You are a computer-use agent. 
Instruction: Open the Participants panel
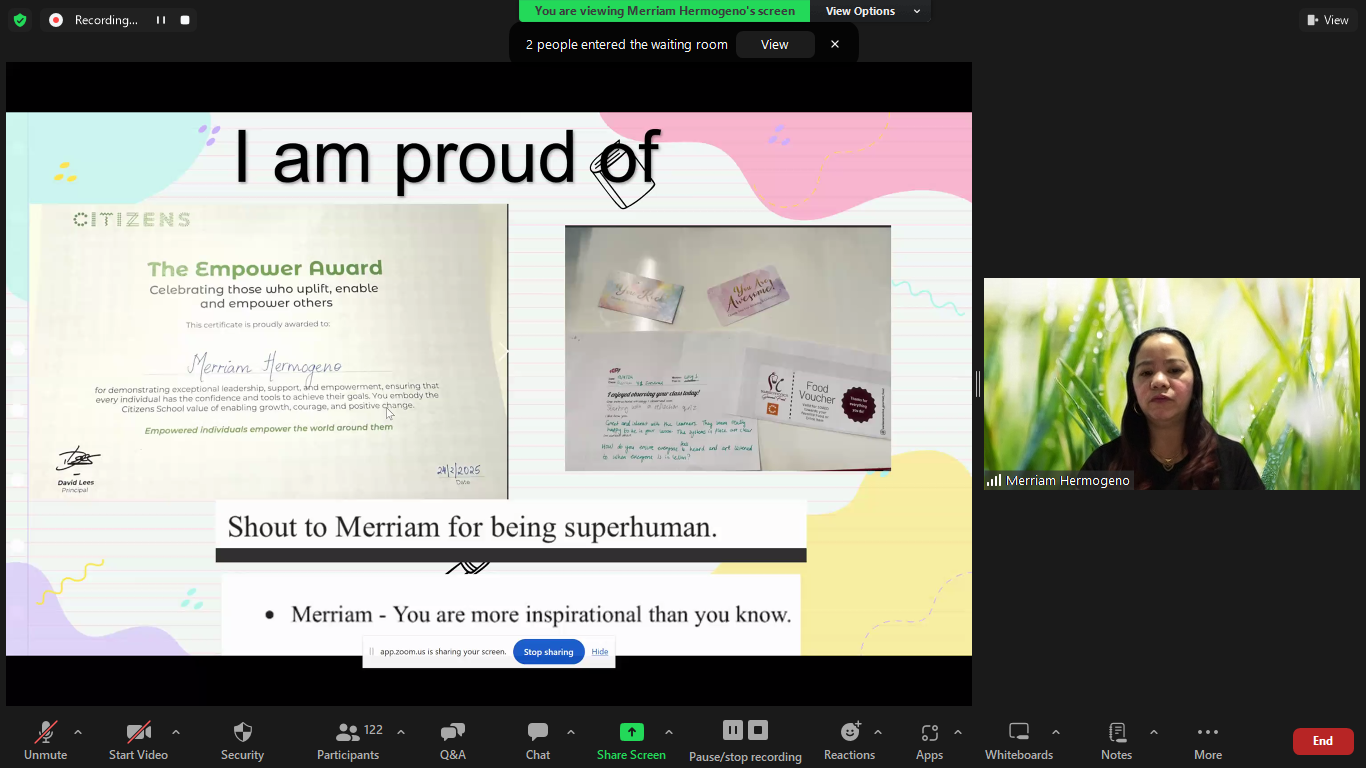[348, 740]
